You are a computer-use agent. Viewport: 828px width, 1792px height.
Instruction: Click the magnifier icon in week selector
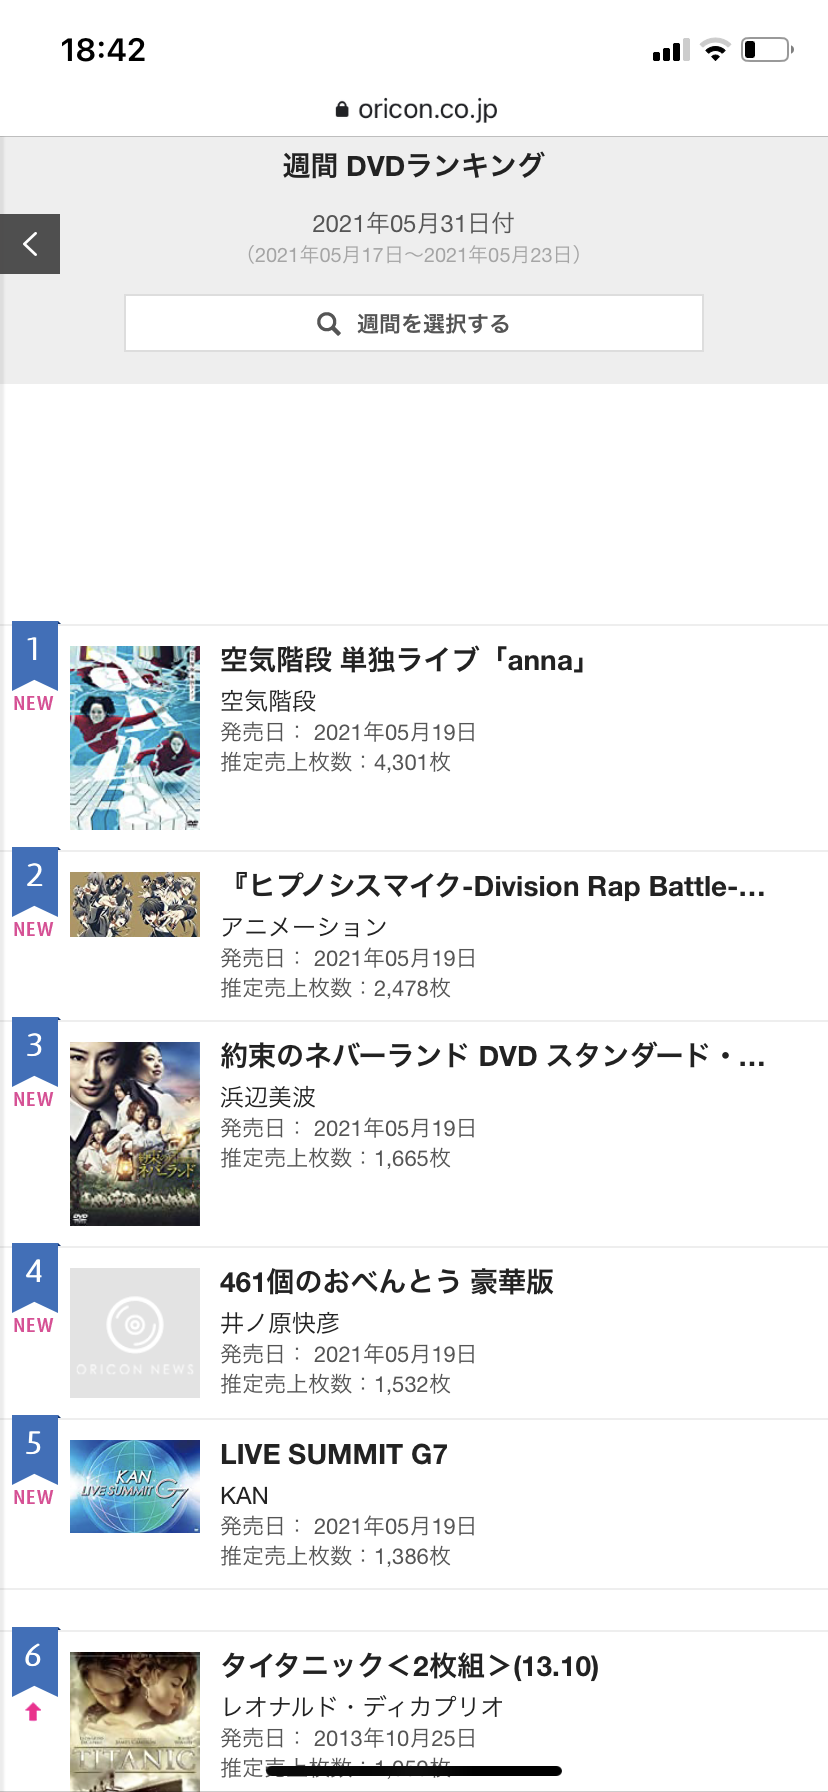(x=329, y=324)
